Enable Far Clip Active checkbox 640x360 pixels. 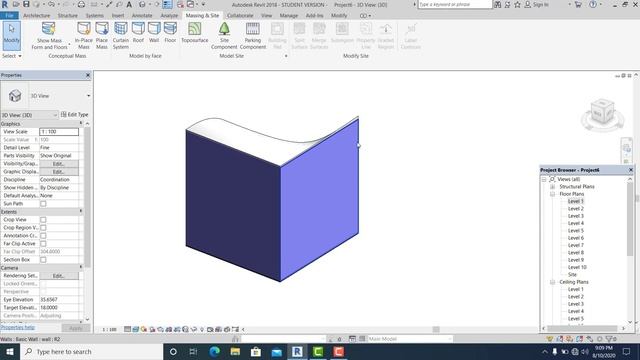pyautogui.click(x=43, y=244)
